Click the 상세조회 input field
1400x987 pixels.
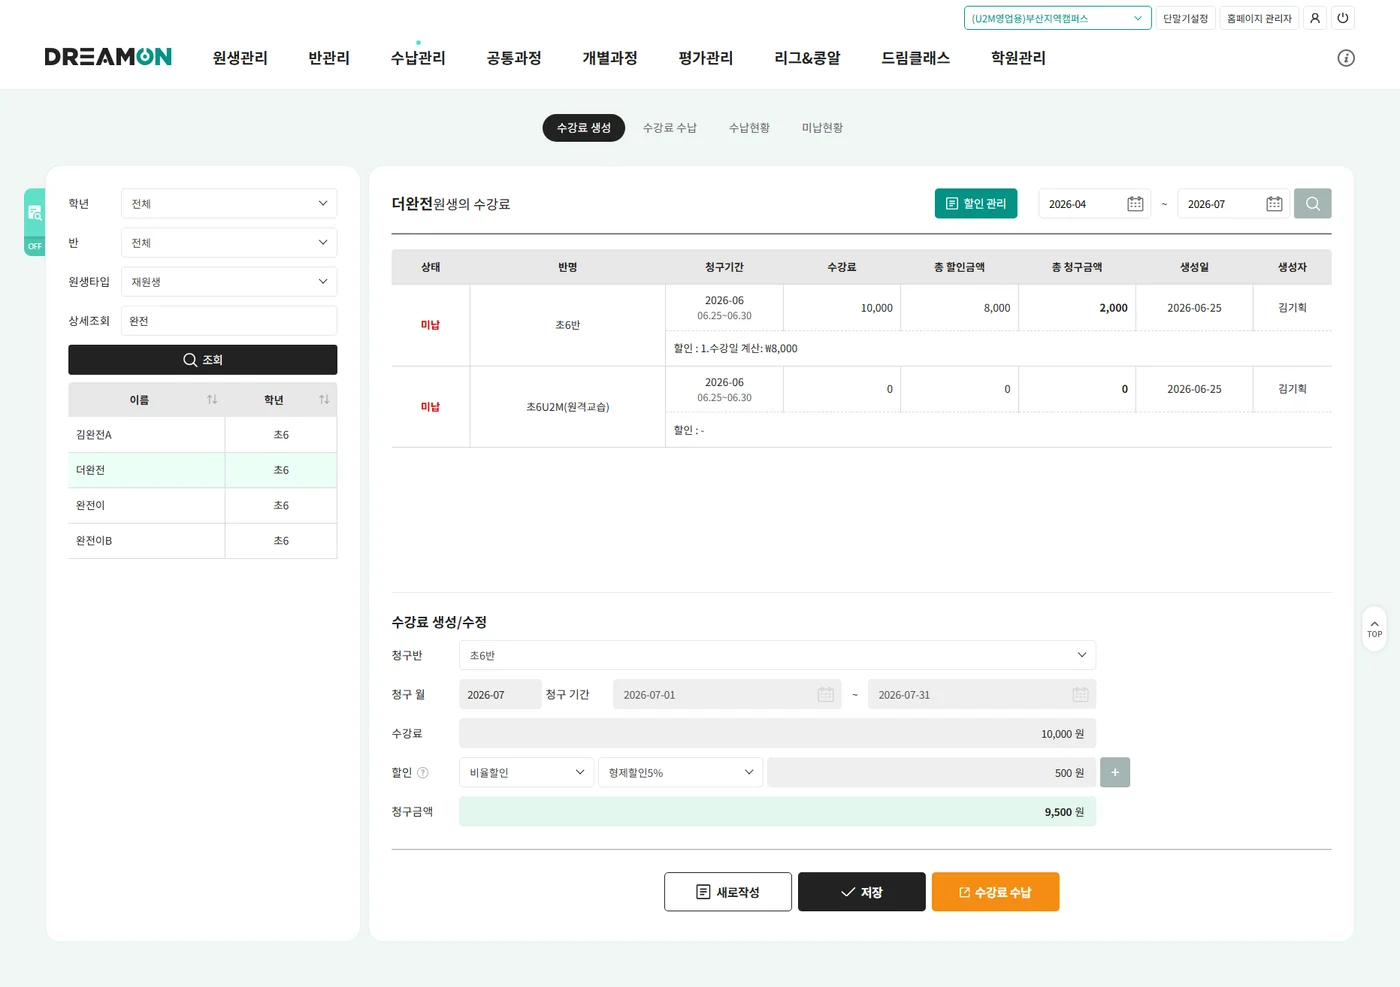point(229,321)
